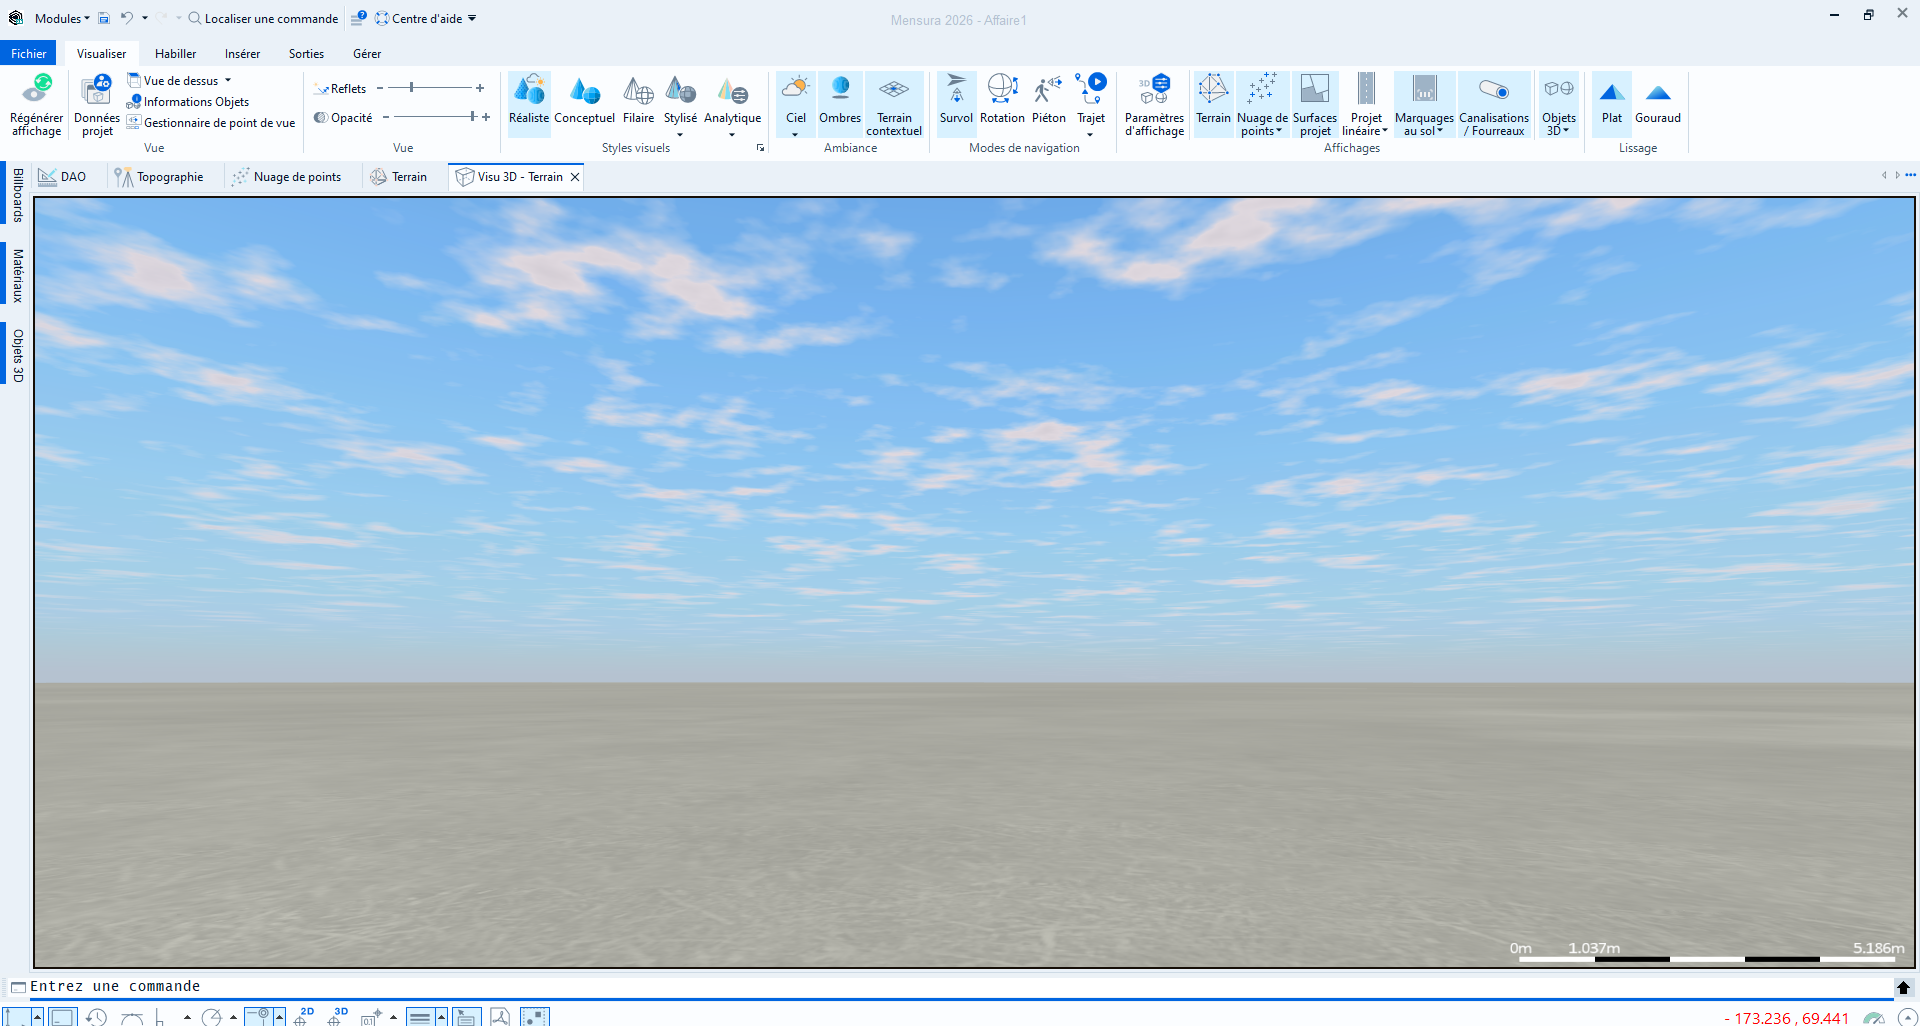Screen dimensions: 1920x1026
Task: Click the history clock icon in the bottom bar
Action: (x=96, y=1017)
